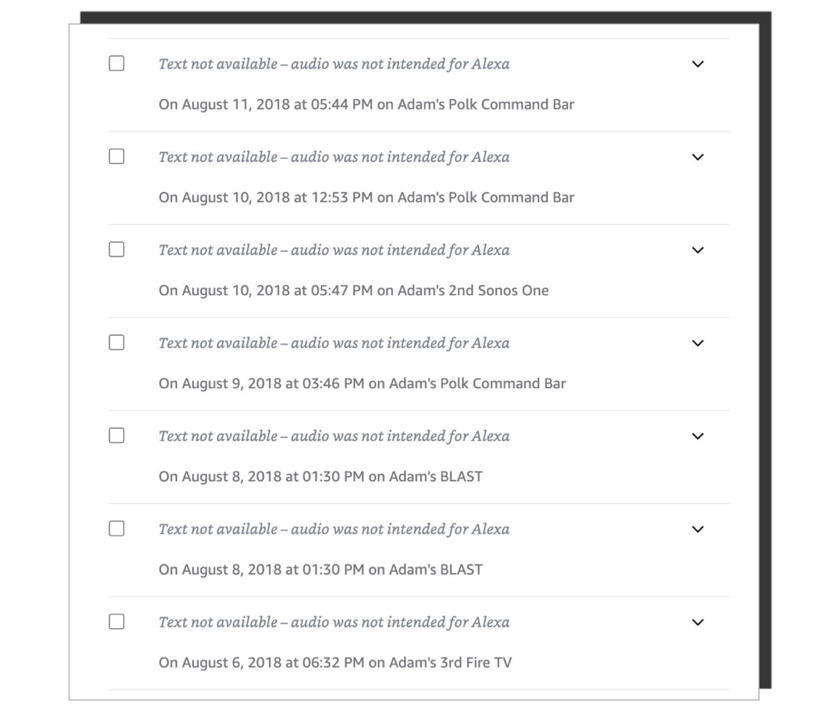Screen dimensions: 828x724
Task: Click the 'Adam's 2nd Sonos One' date line
Action: pos(353,290)
